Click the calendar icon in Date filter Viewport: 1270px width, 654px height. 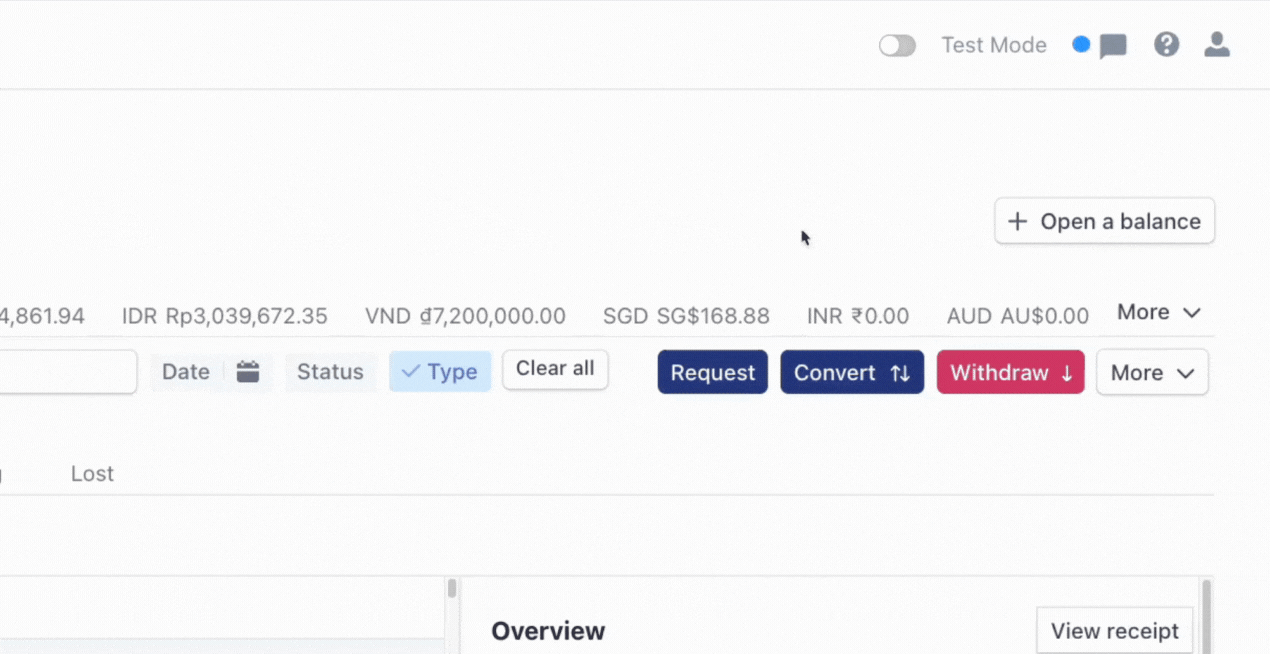248,372
